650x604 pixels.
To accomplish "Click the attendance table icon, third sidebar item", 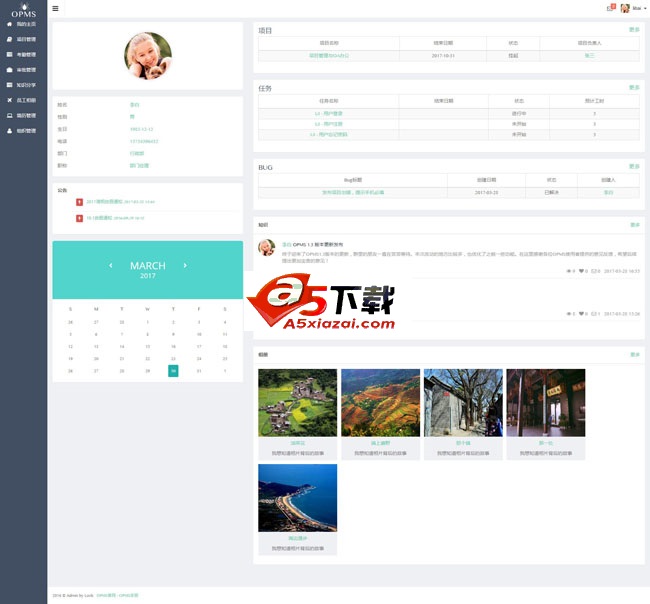I will click(x=10, y=54).
